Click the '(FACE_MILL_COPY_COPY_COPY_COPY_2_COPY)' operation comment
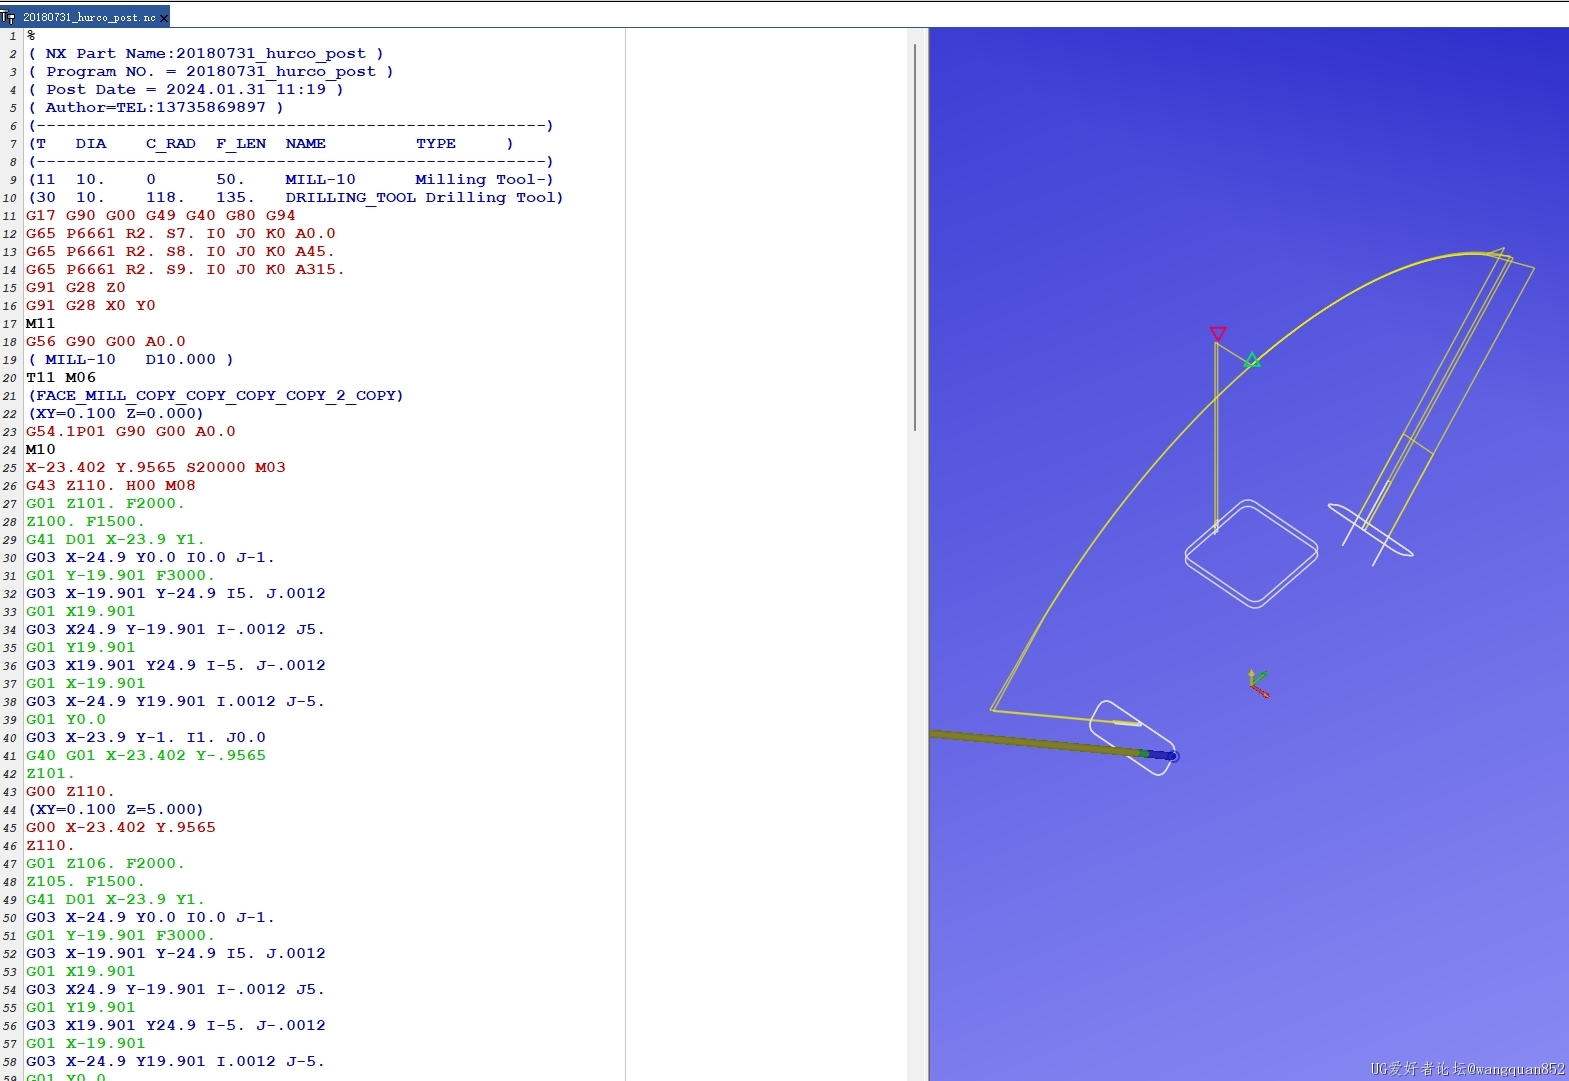This screenshot has width=1569, height=1081. [x=216, y=396]
